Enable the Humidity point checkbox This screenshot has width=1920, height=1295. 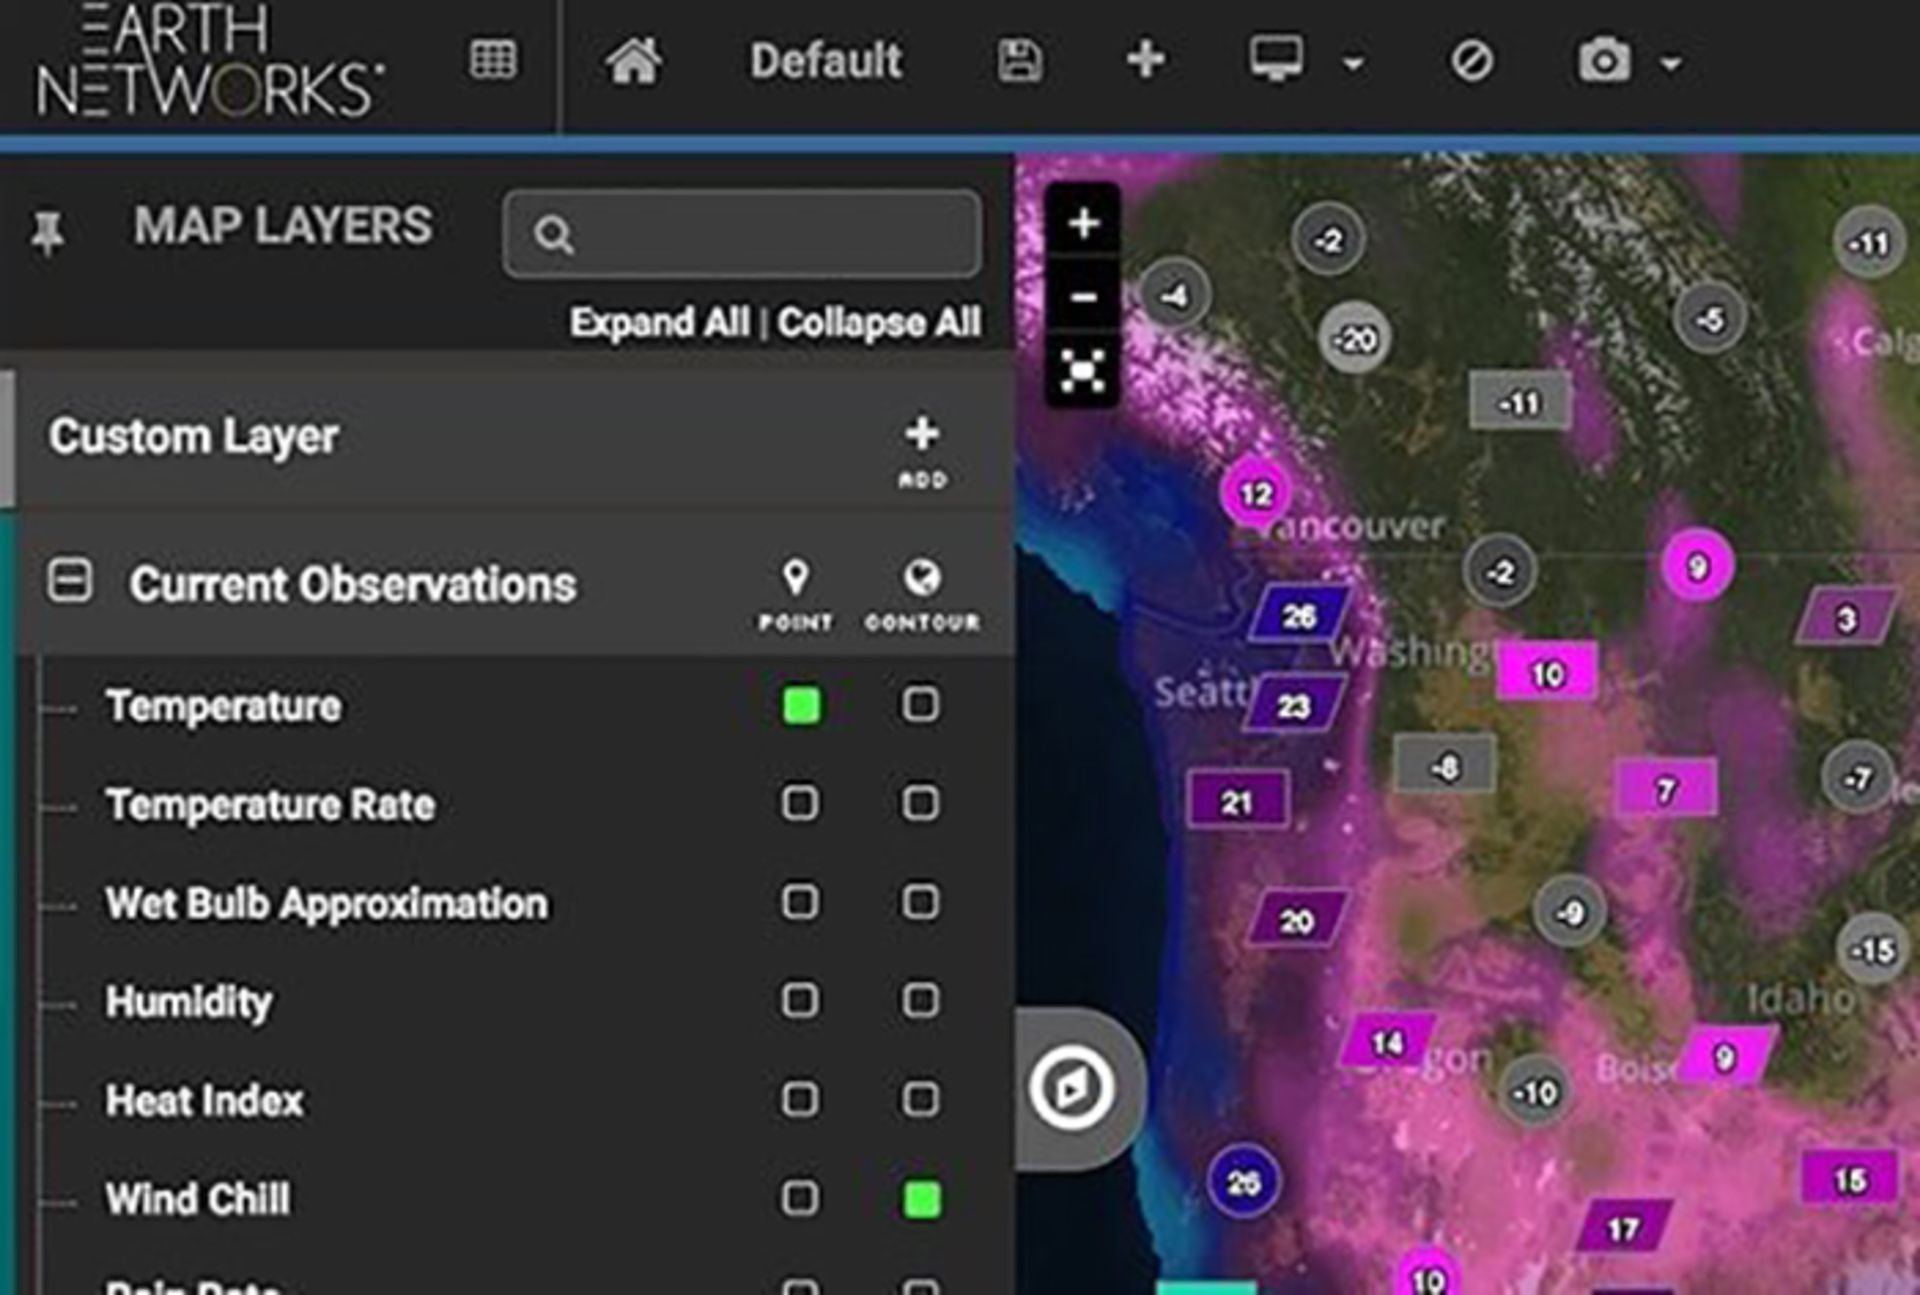coord(800,1001)
